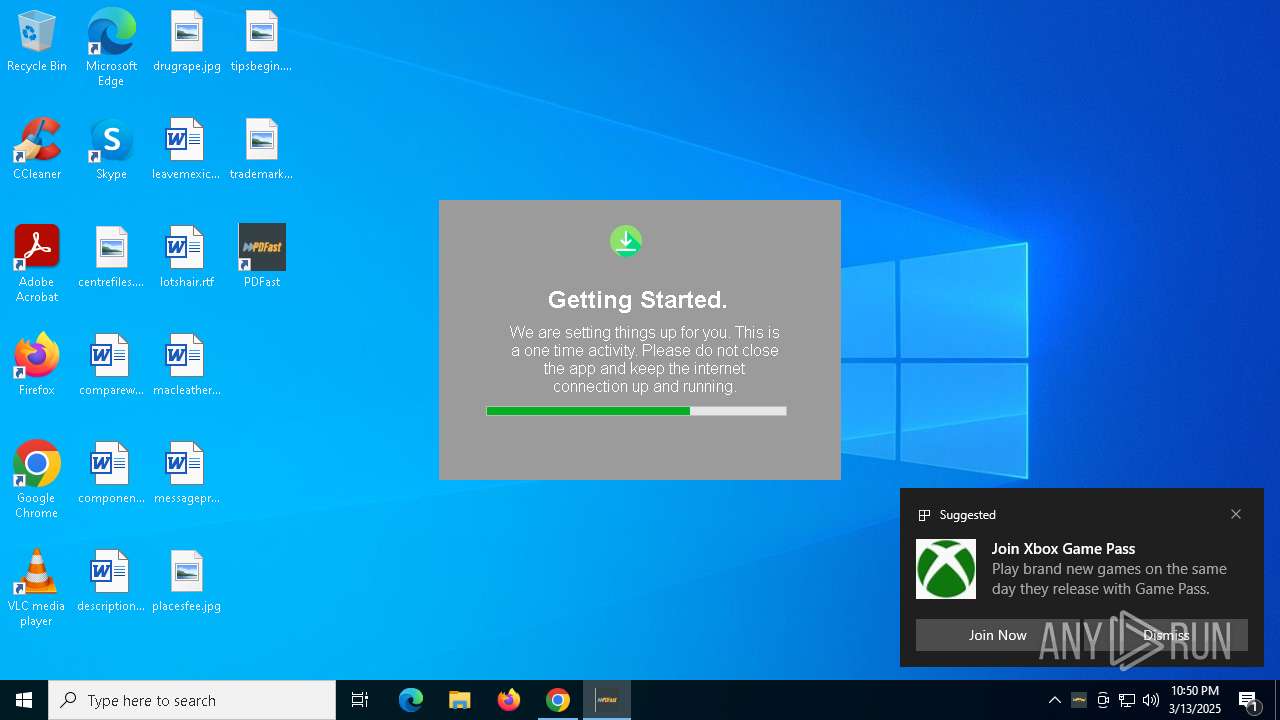Select the drugrape.jpg file icon

click(187, 42)
